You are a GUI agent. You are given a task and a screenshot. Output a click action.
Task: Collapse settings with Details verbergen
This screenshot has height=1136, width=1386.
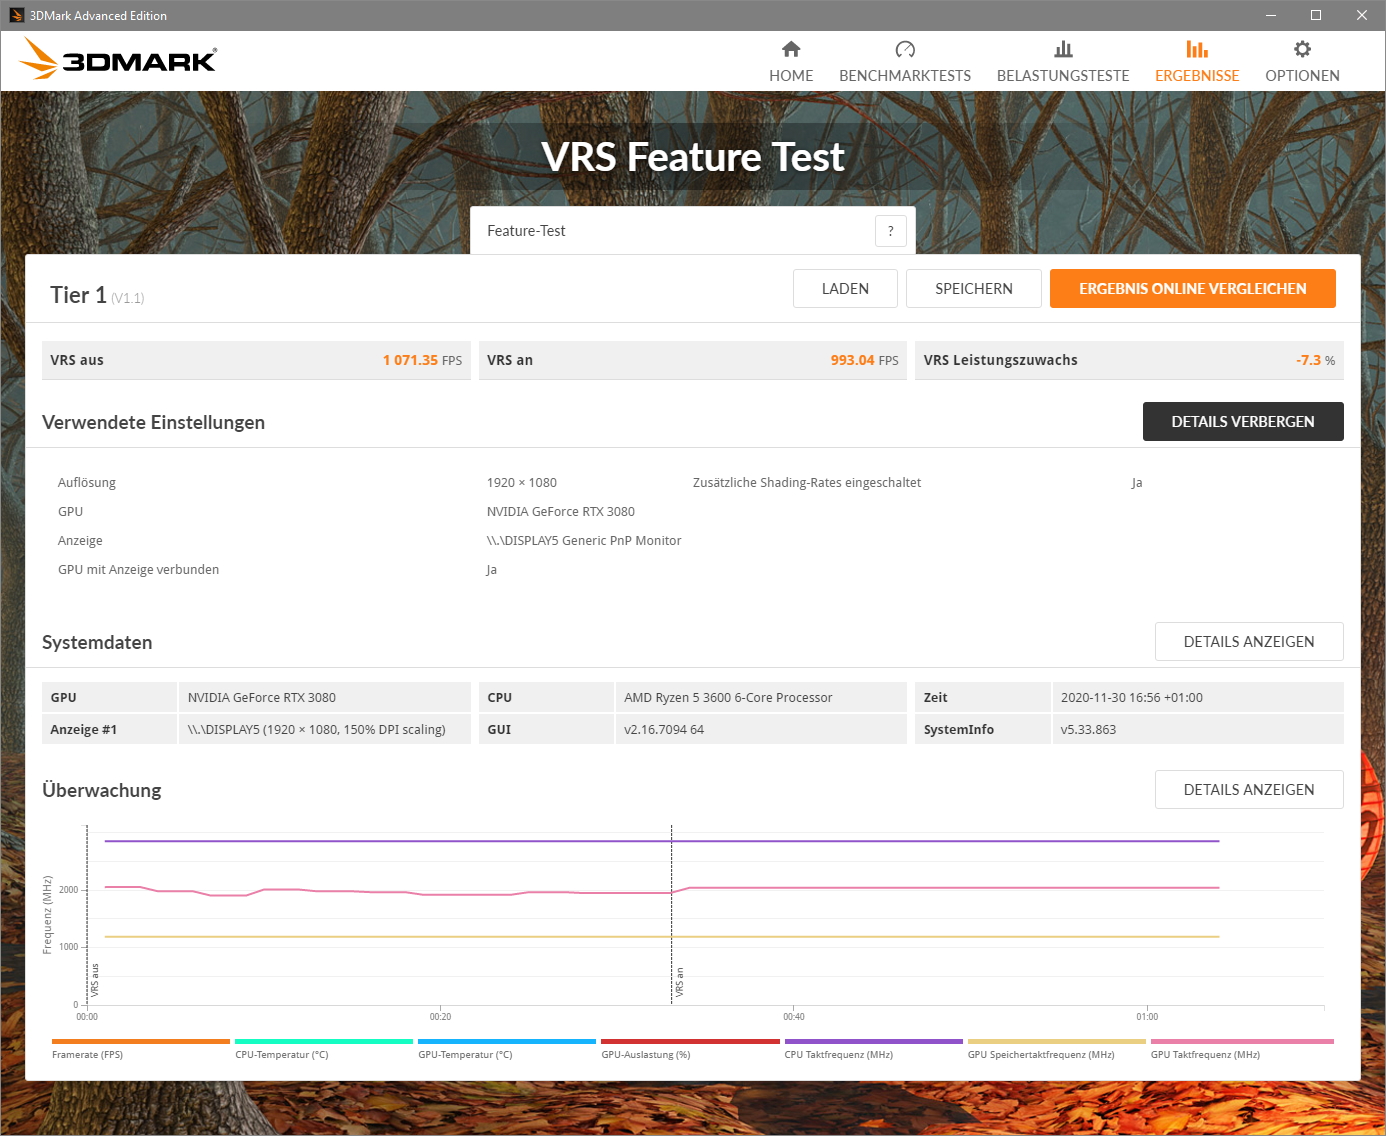coord(1242,422)
